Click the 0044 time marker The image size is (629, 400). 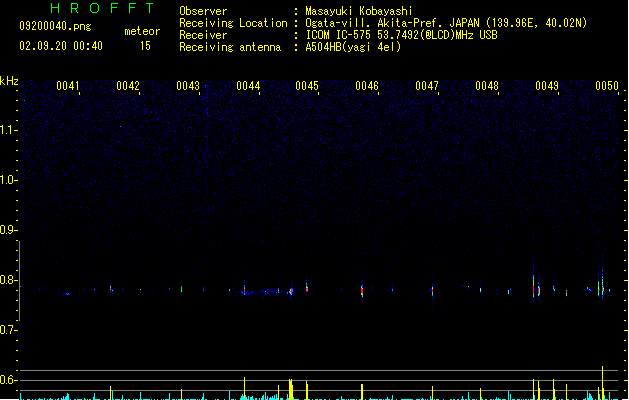coord(248,86)
